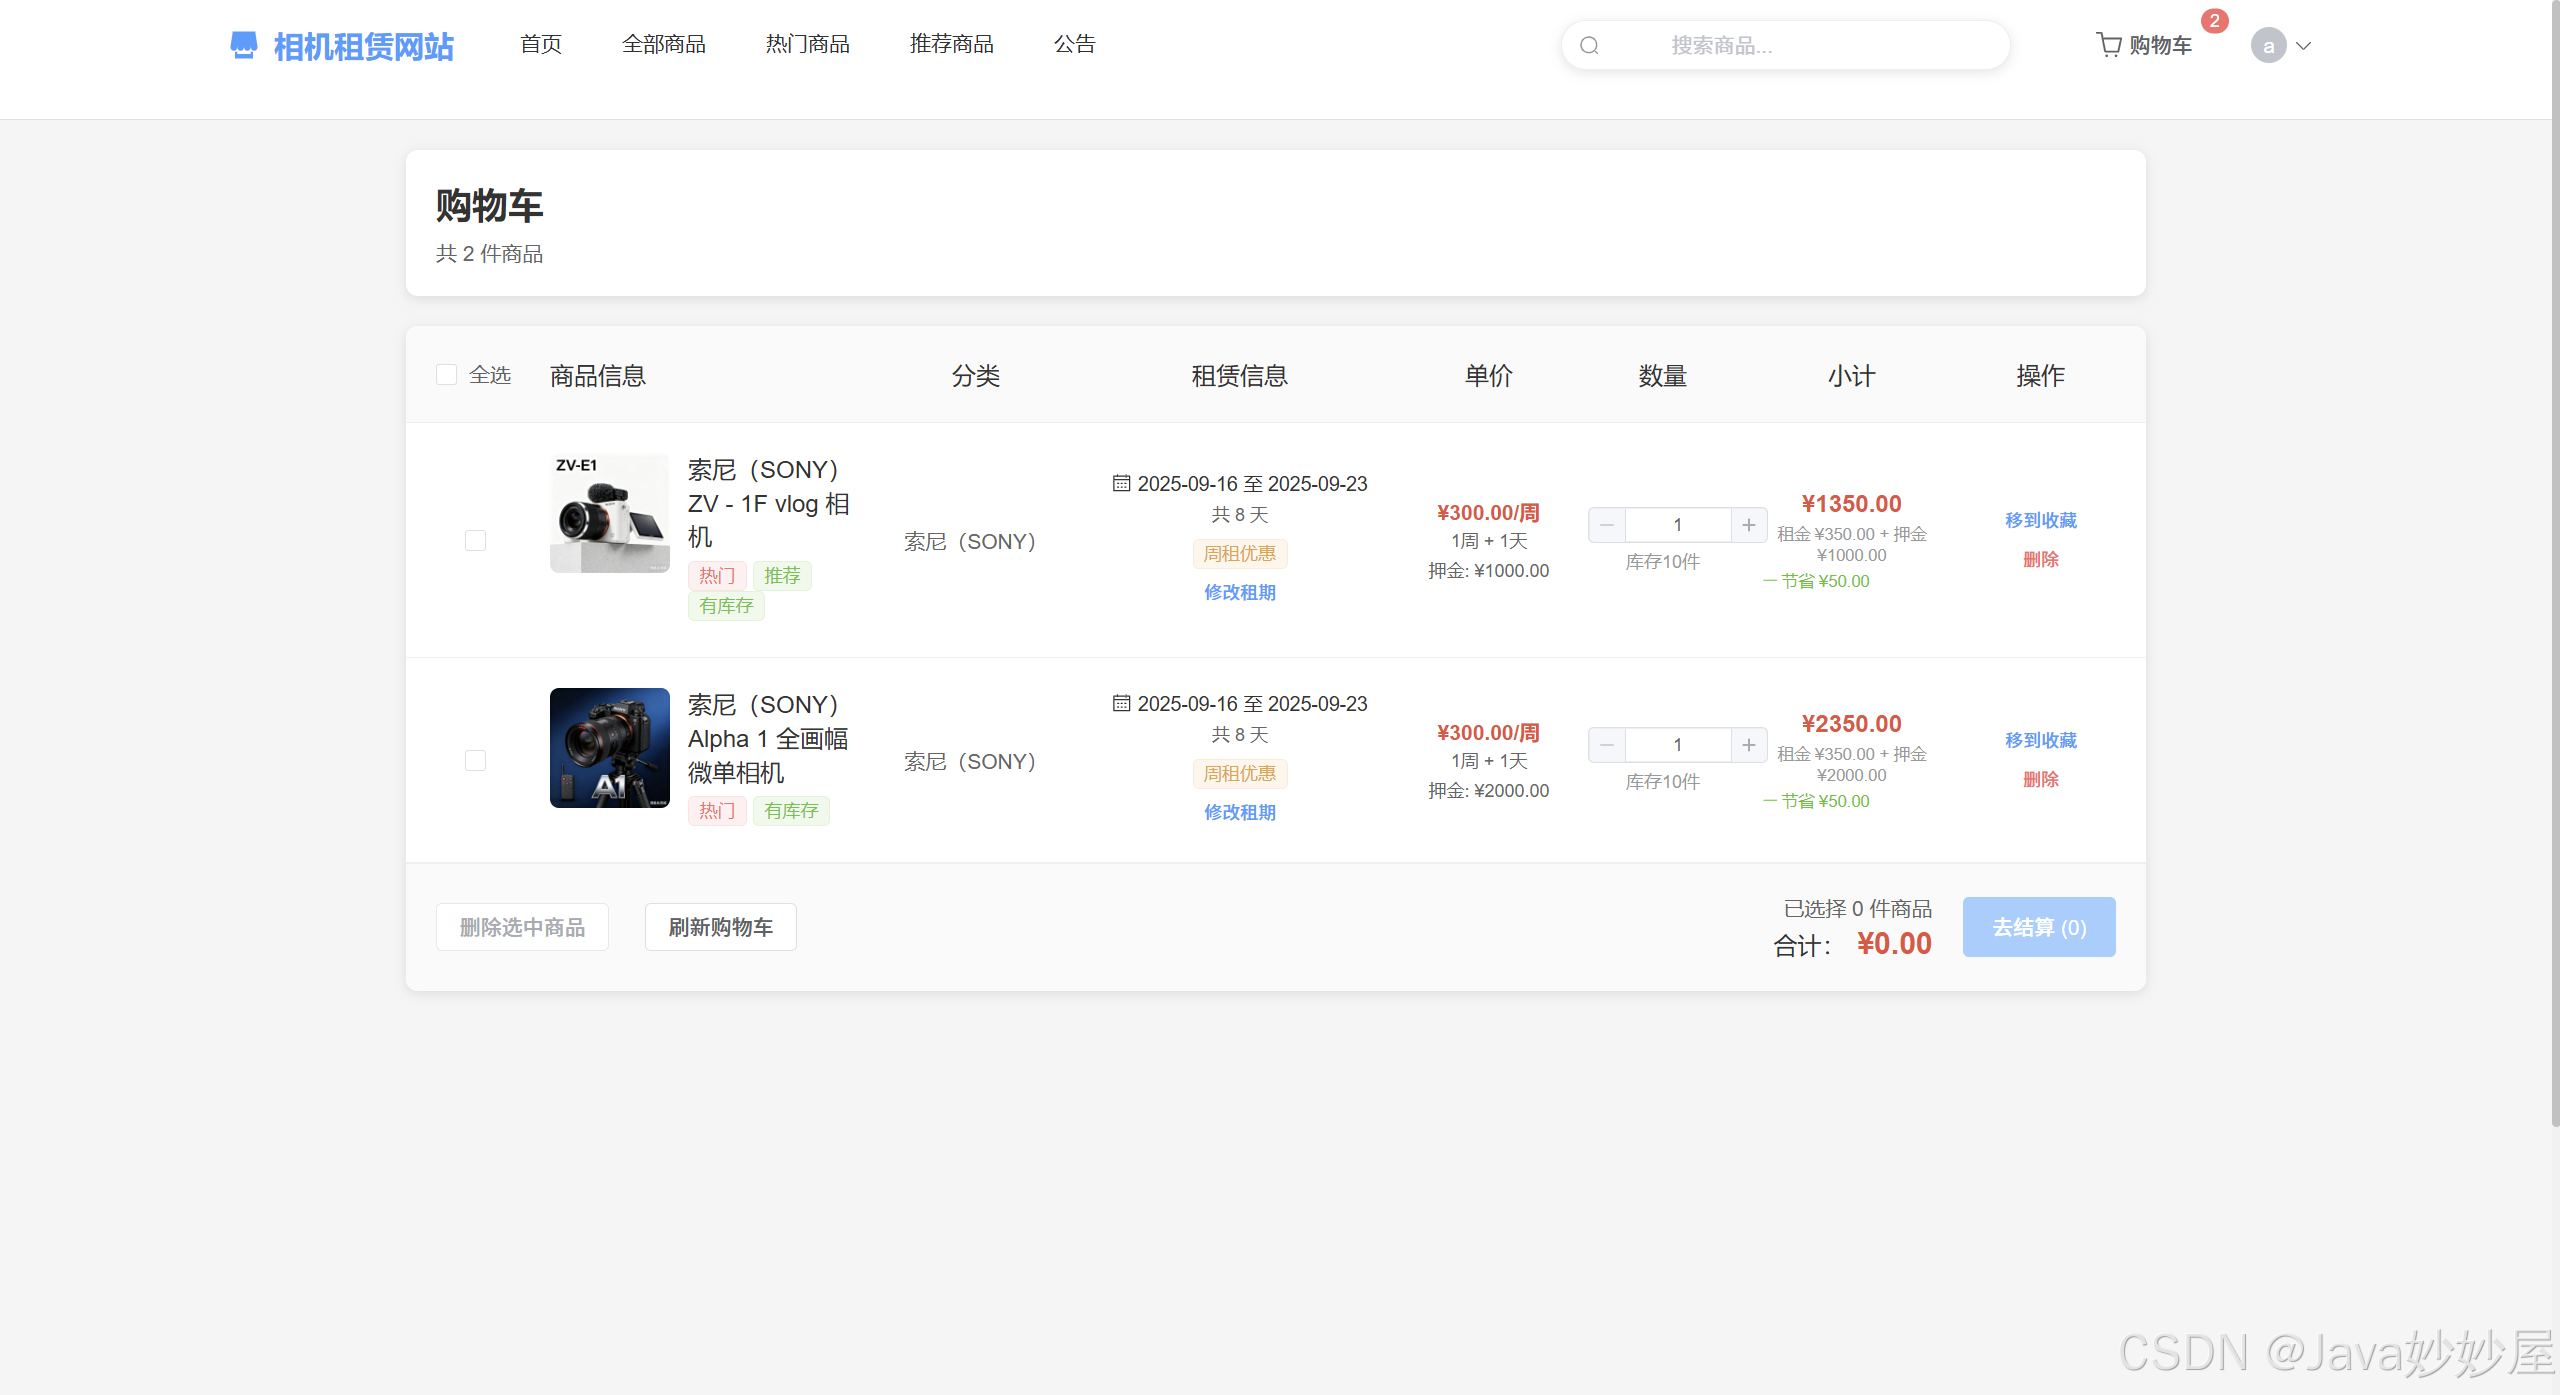Click 有库存 tag on ZV-1F camera
The height and width of the screenshot is (1395, 2560).
coord(726,605)
